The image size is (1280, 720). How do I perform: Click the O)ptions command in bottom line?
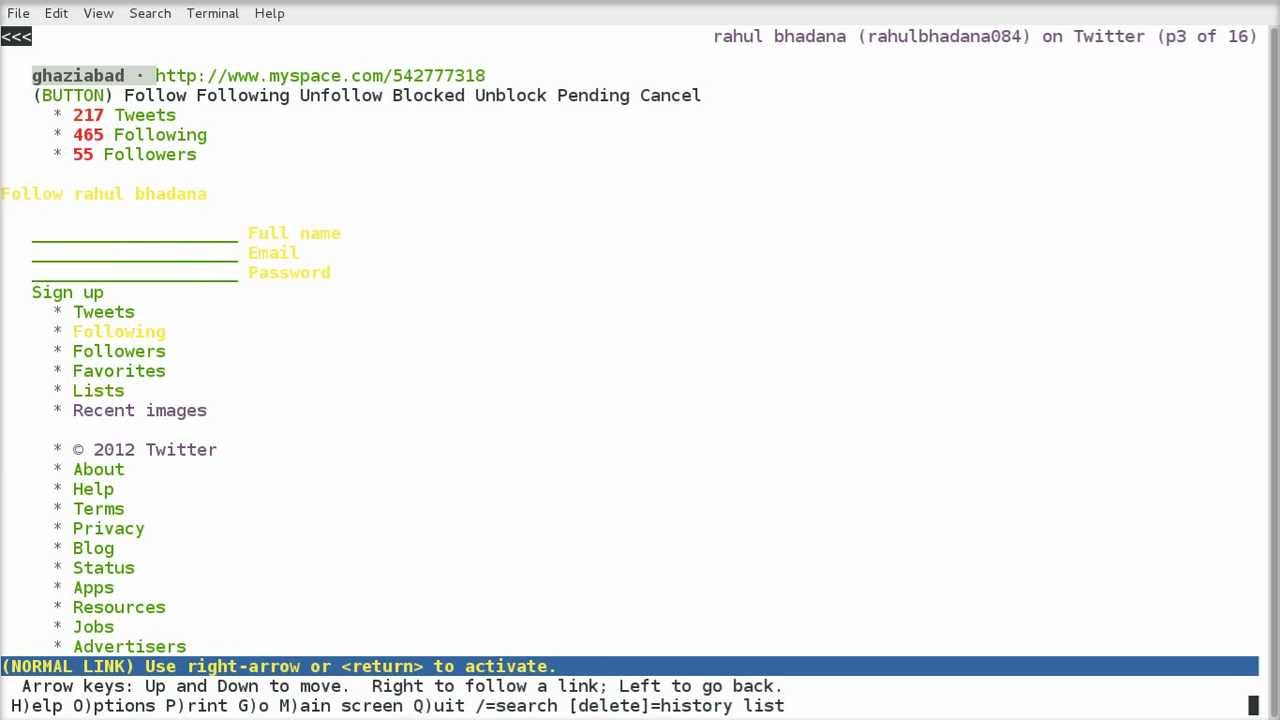(x=113, y=706)
